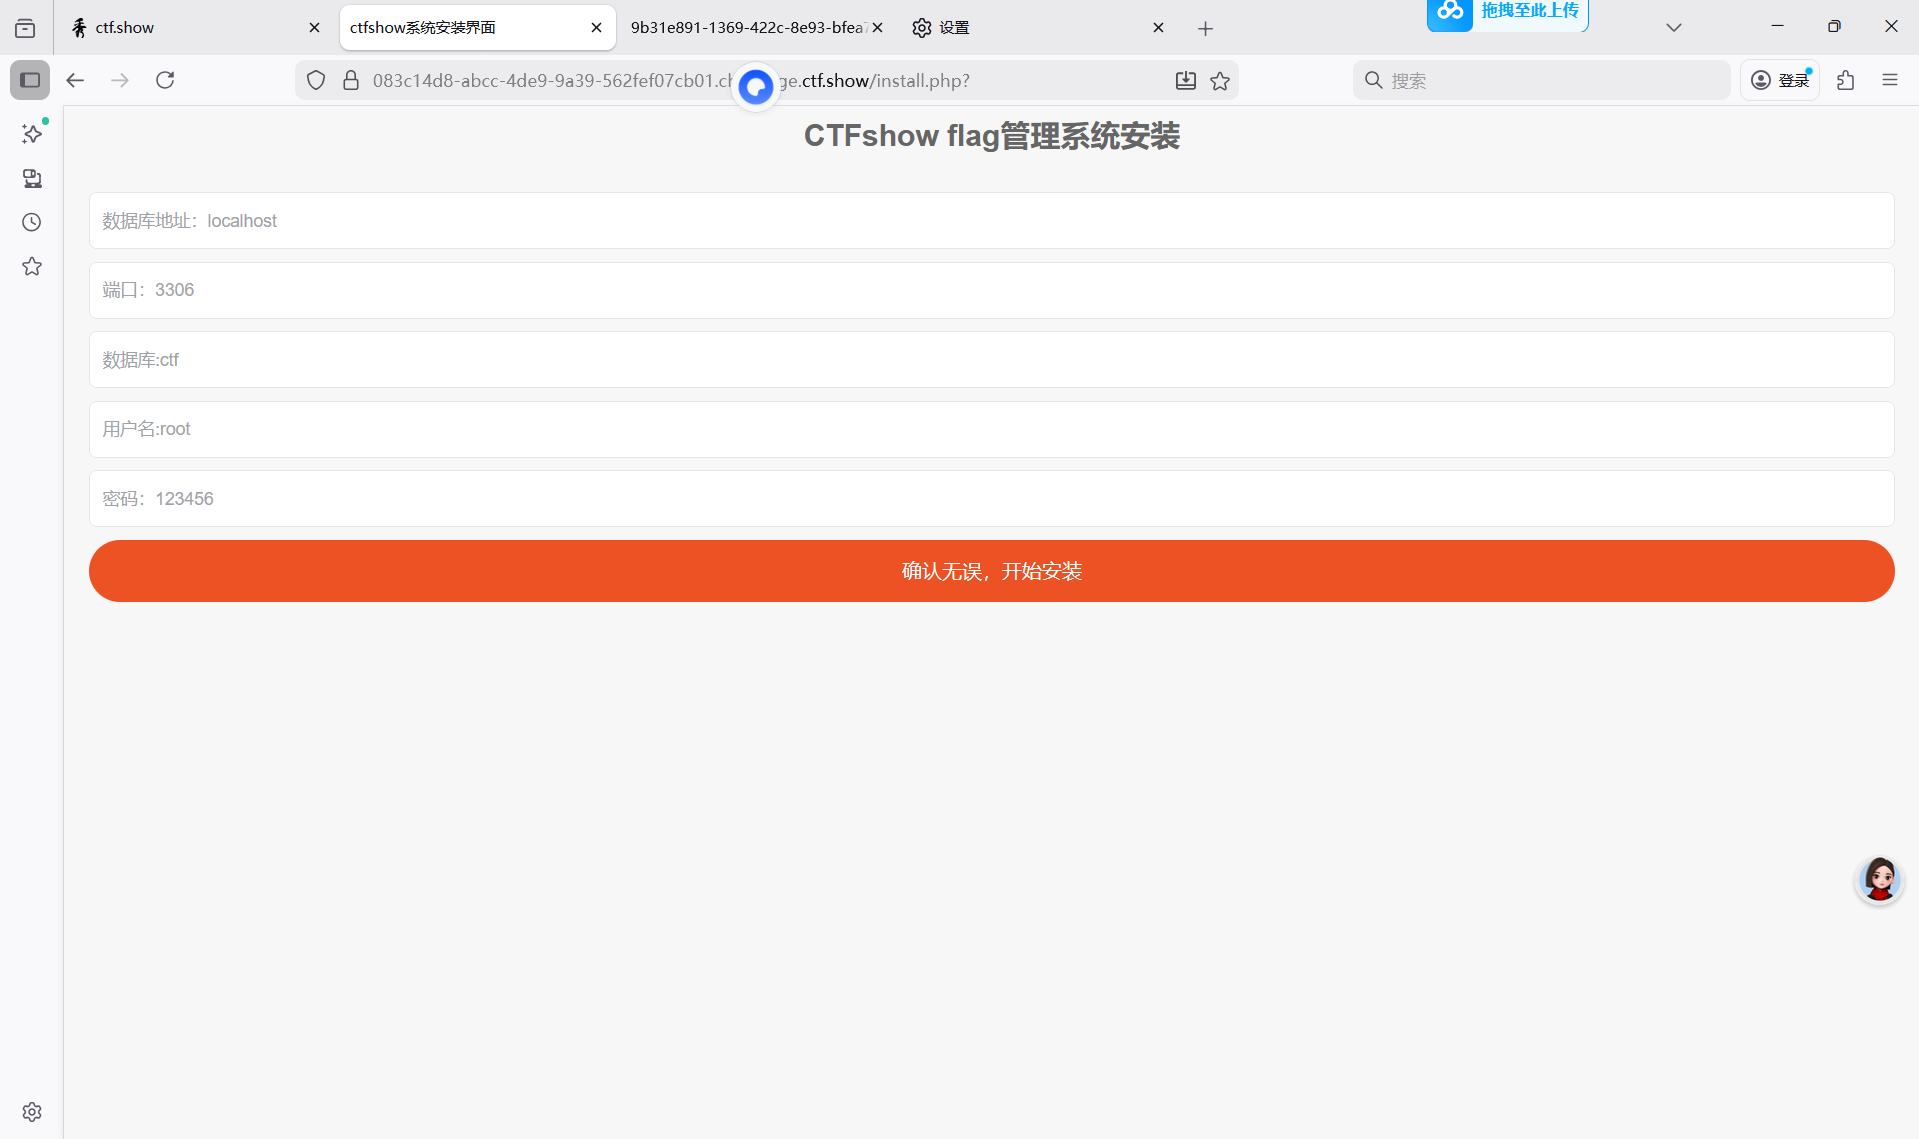Click 确认无误，开始安装 button
1919x1139 pixels.
991,571
